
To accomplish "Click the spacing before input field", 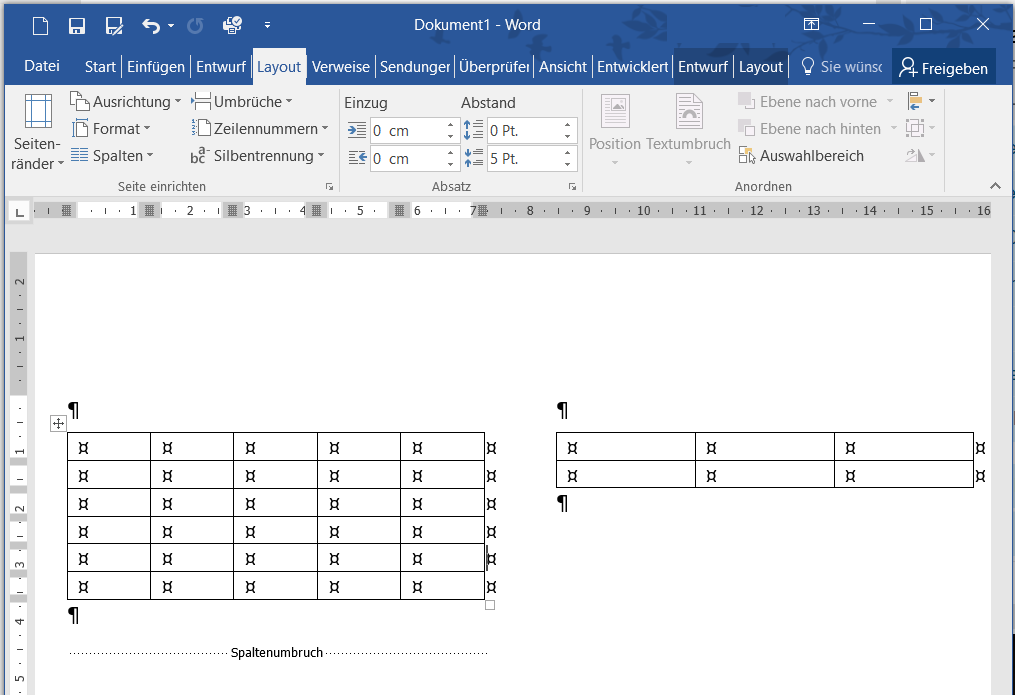I will coord(524,131).
